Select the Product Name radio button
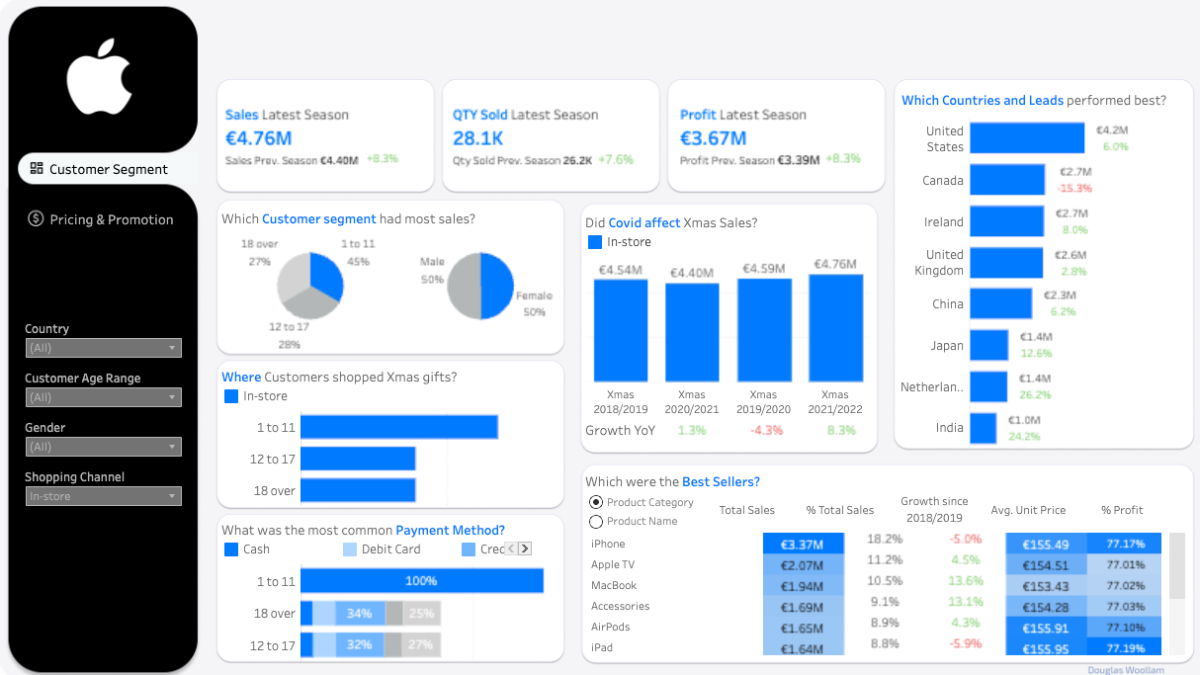Viewport: 1200px width, 675px height. point(596,521)
